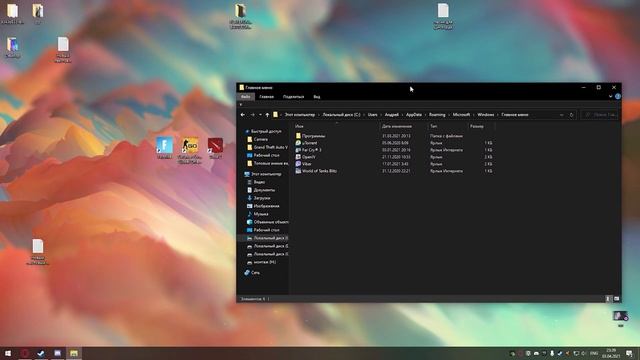Select the red Dota 2 desktop shortcut

pos(215,148)
